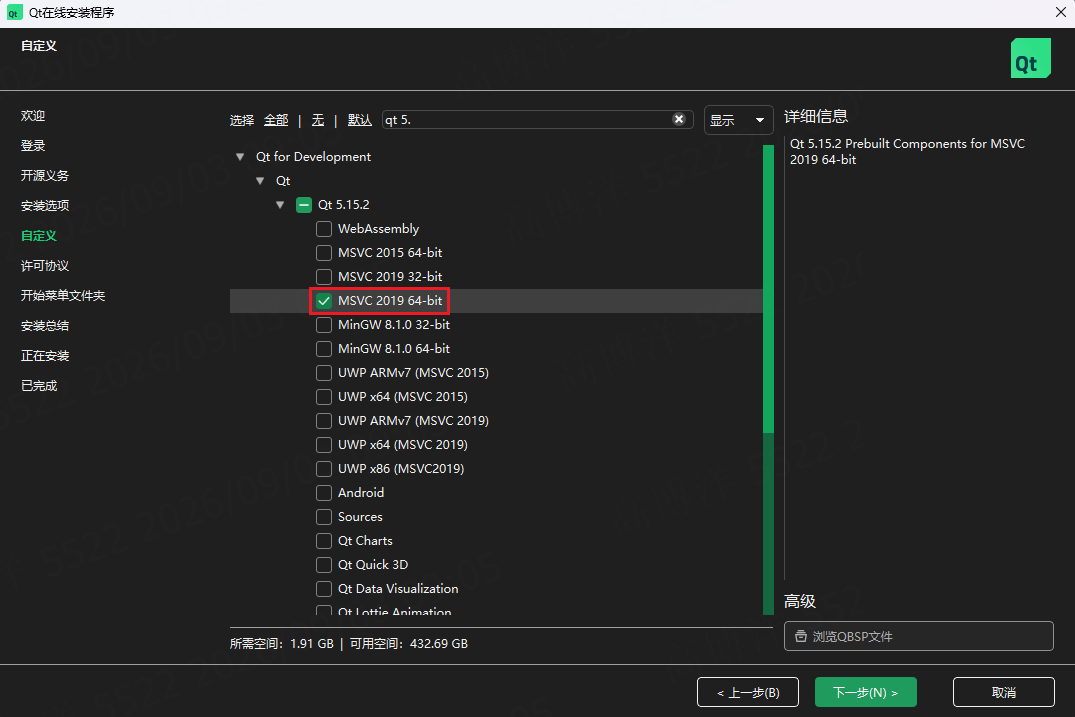1075x717 pixels.
Task: Check UWP x64 (MSVC 2015)
Action: click(324, 397)
